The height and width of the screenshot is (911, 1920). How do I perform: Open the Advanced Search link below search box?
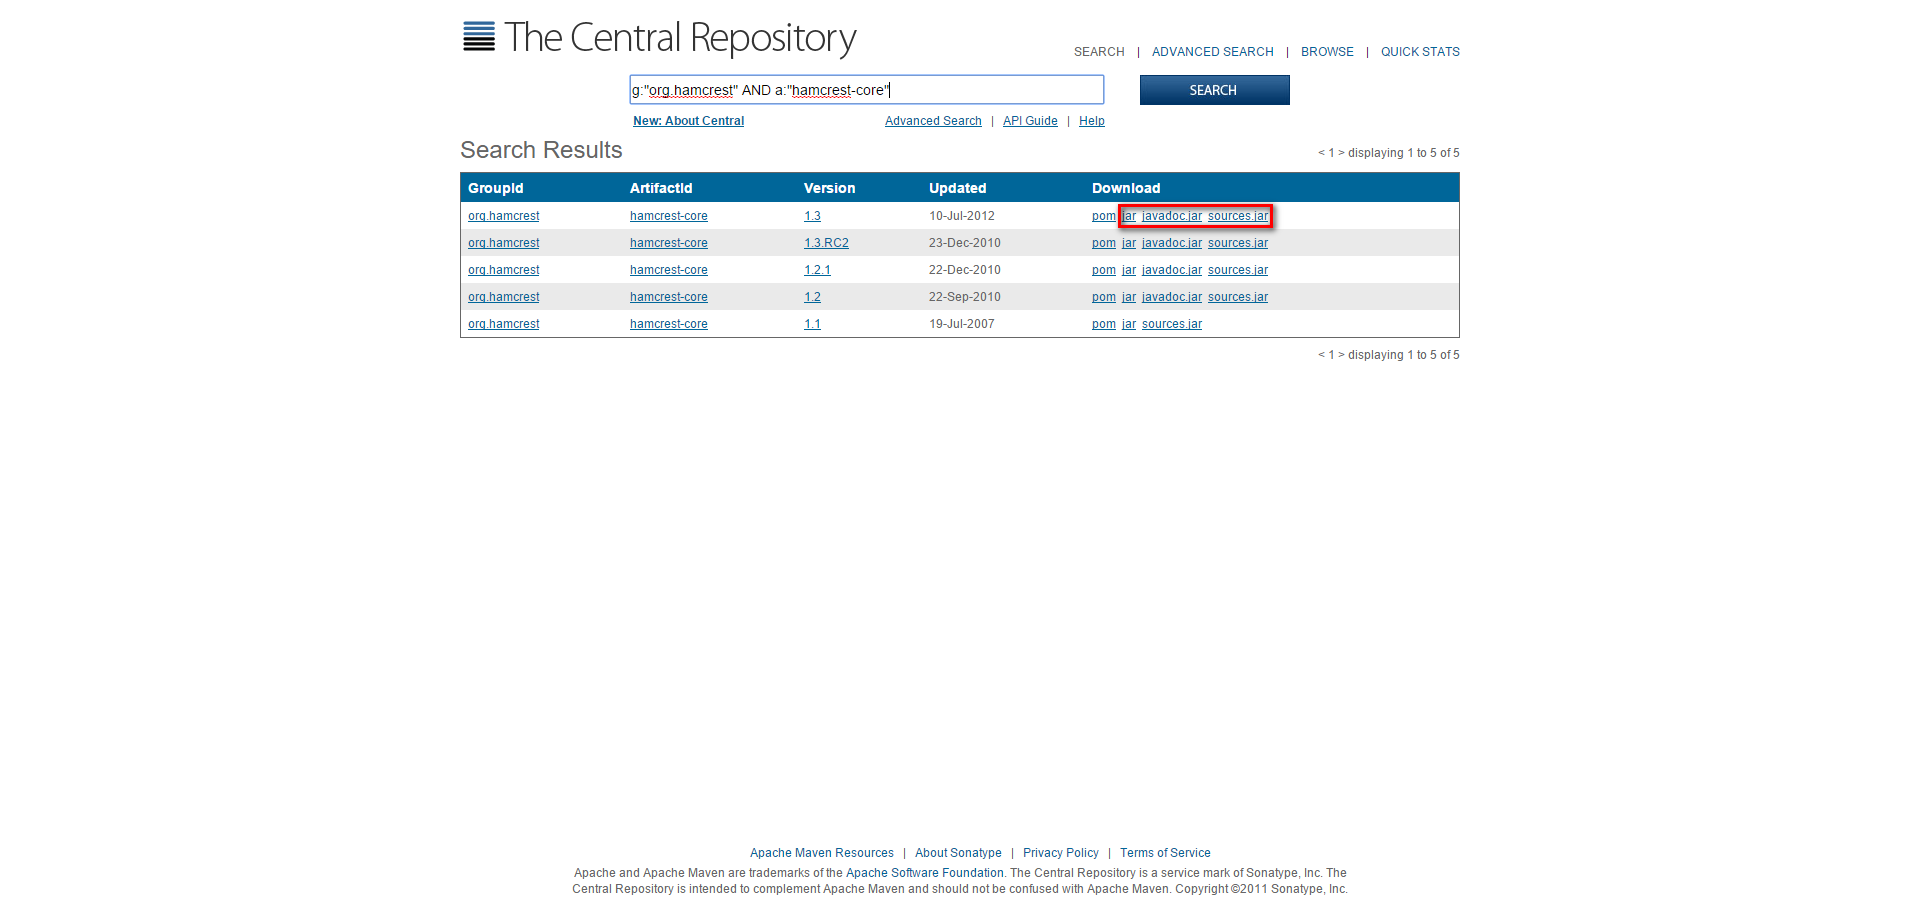(x=933, y=121)
